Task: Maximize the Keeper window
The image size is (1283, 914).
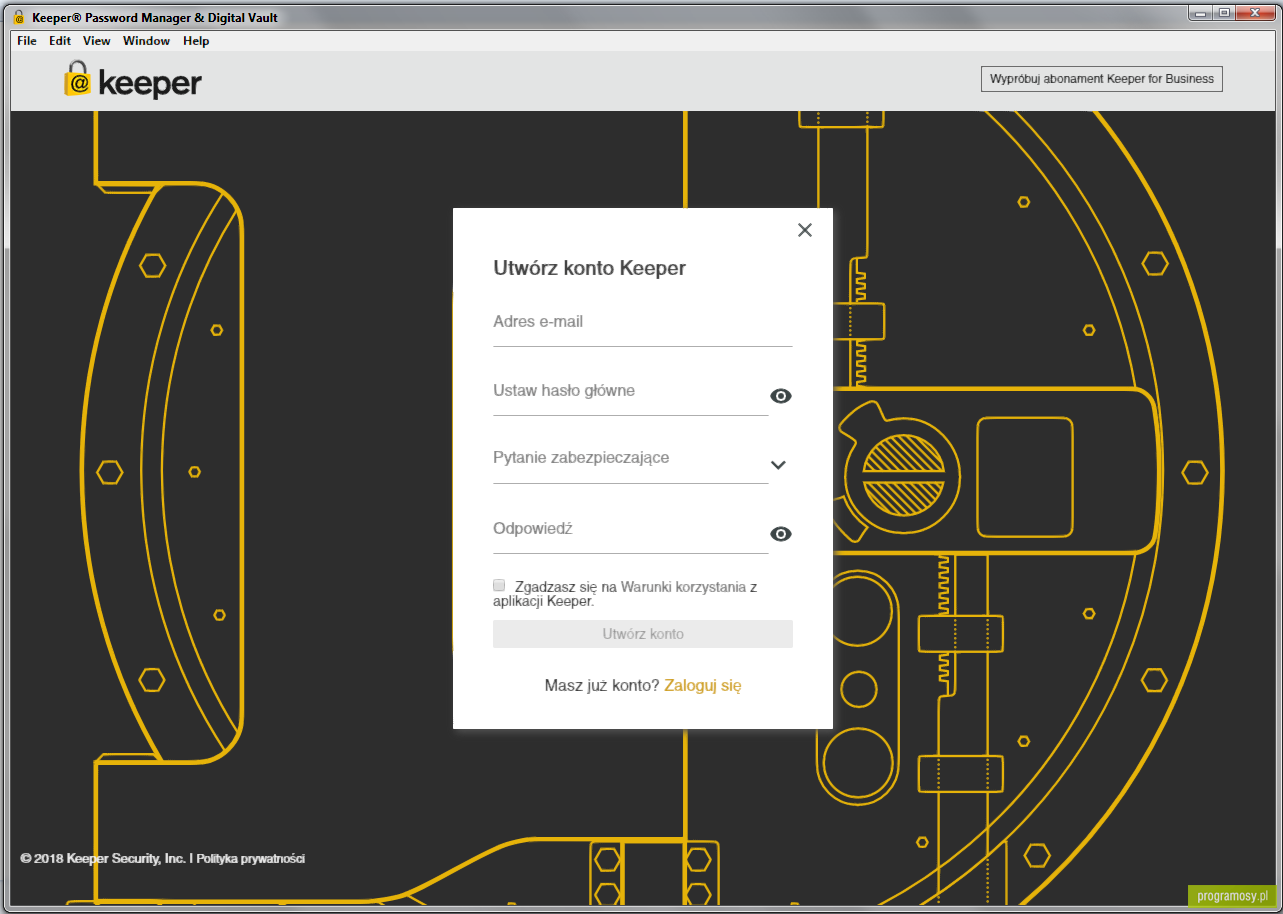Action: point(1224,12)
